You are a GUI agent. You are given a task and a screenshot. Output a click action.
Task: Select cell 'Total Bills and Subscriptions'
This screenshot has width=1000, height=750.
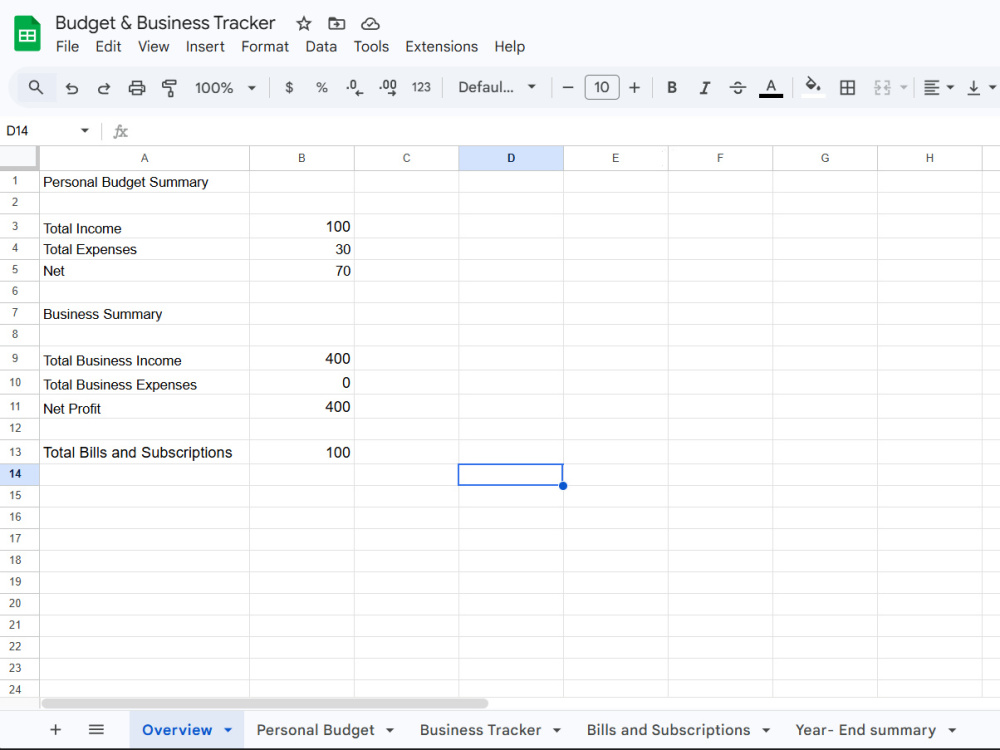pyautogui.click(x=144, y=452)
